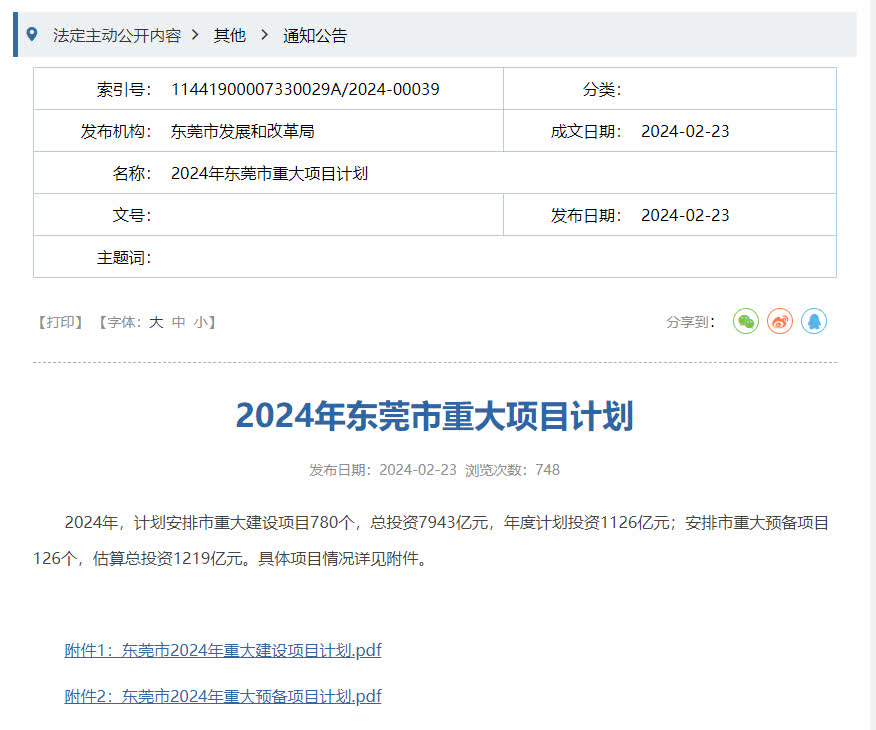Viewport: 876px width, 730px height.
Task: Open 附件1 重大建设项目计划 PDF
Action: pos(223,650)
